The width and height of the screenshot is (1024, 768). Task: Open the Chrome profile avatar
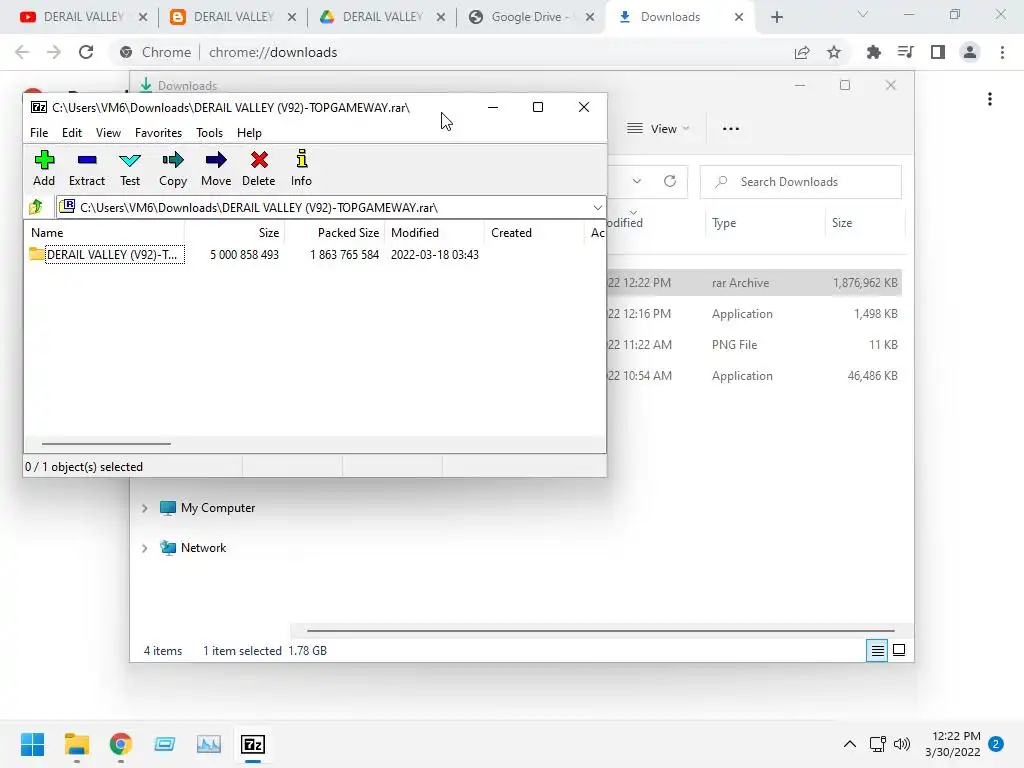[970, 52]
